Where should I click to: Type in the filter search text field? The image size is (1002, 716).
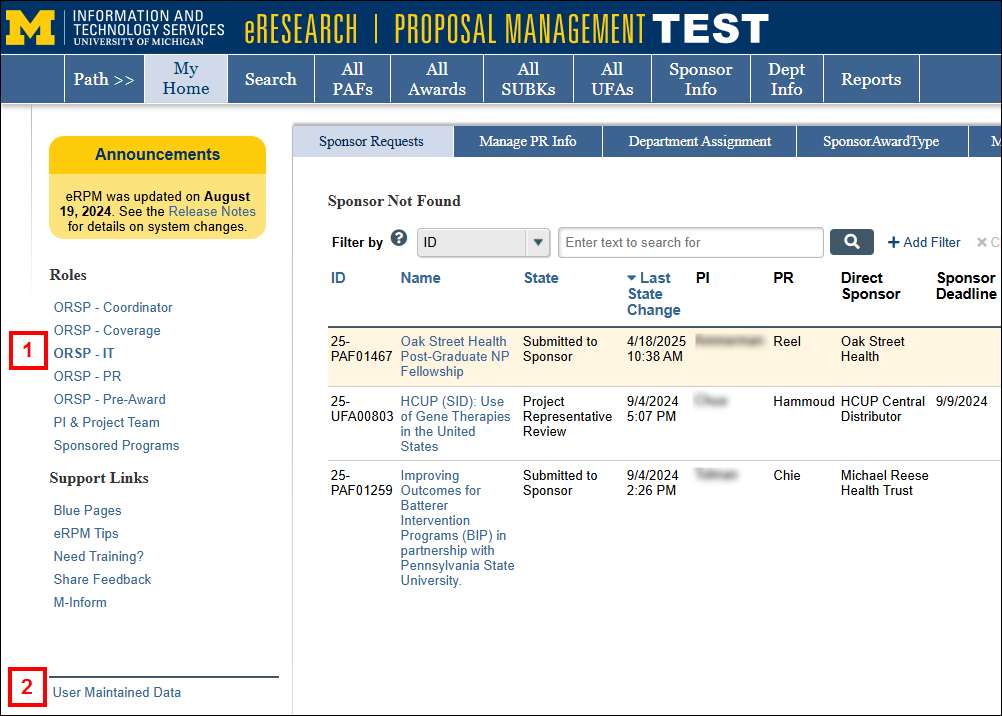pos(690,242)
